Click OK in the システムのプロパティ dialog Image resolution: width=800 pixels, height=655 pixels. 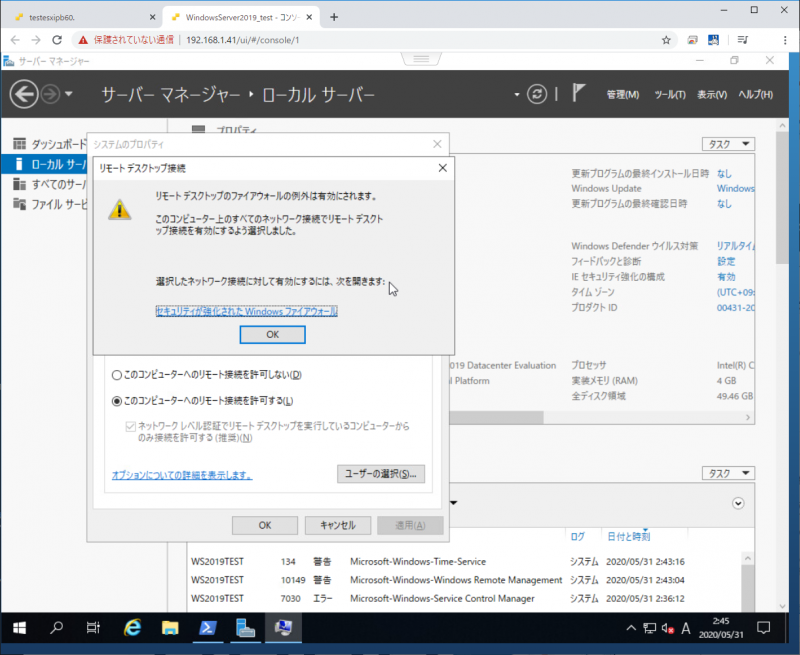265,525
